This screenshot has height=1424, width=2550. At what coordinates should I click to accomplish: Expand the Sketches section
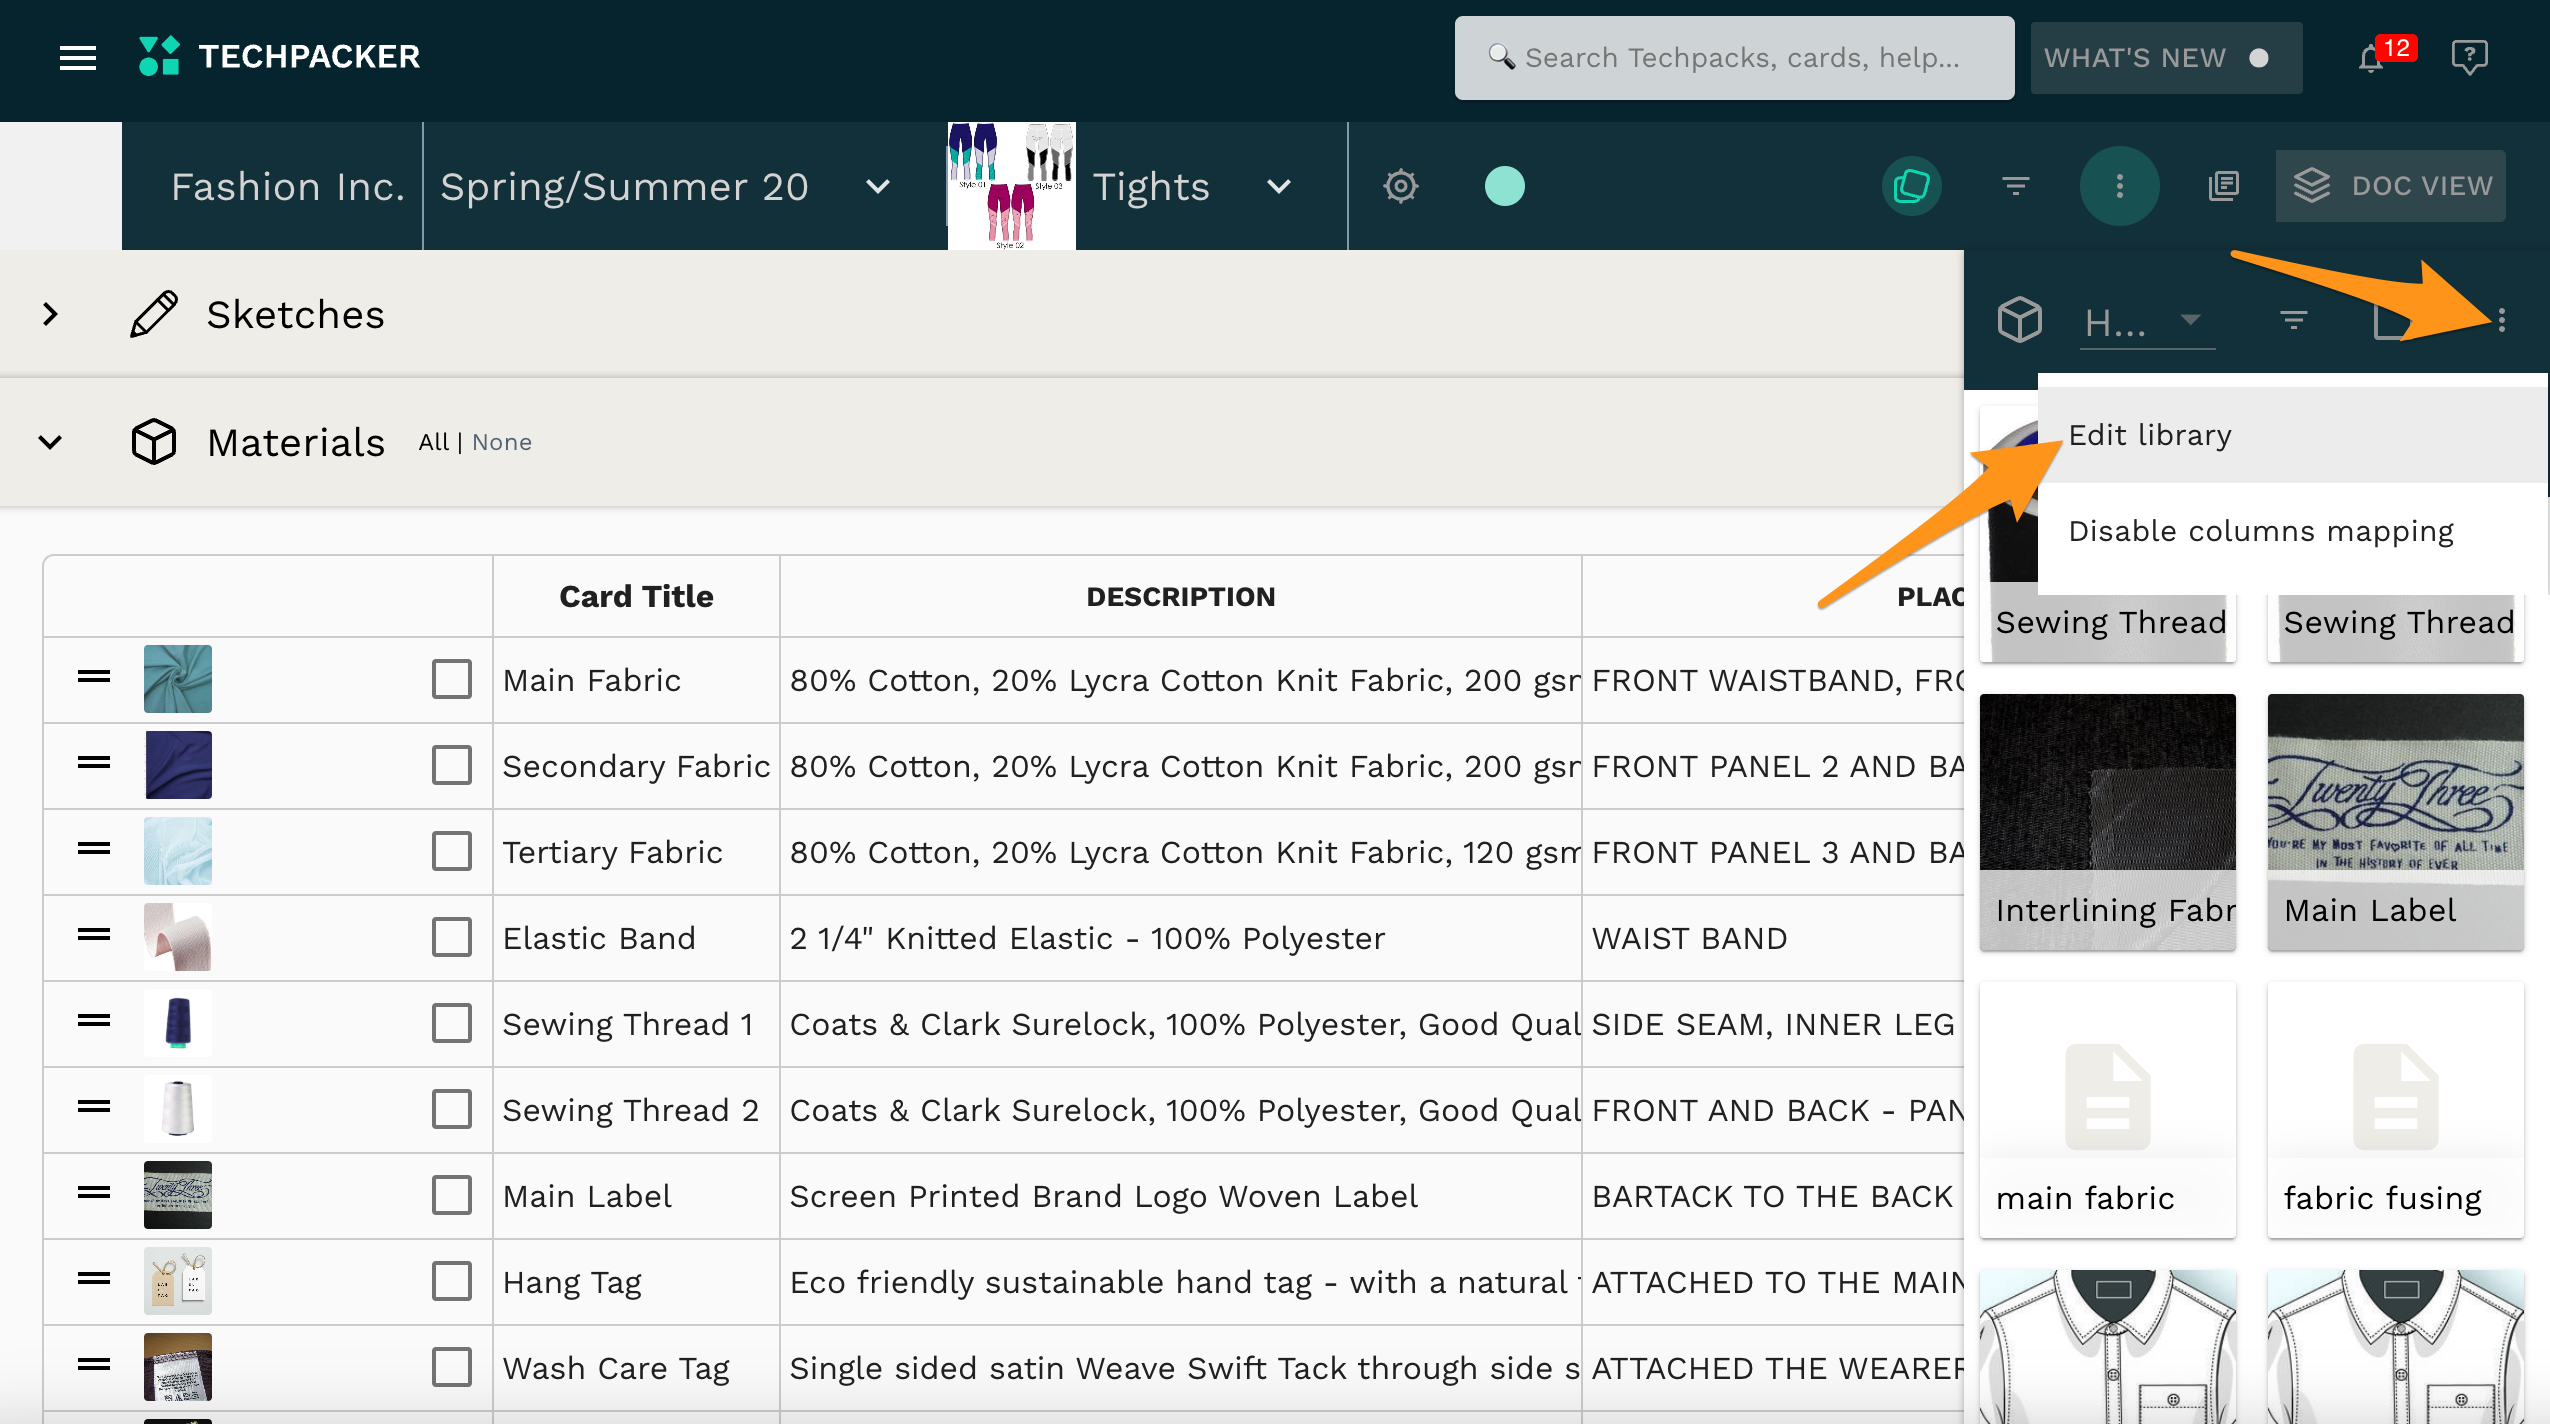tap(50, 314)
